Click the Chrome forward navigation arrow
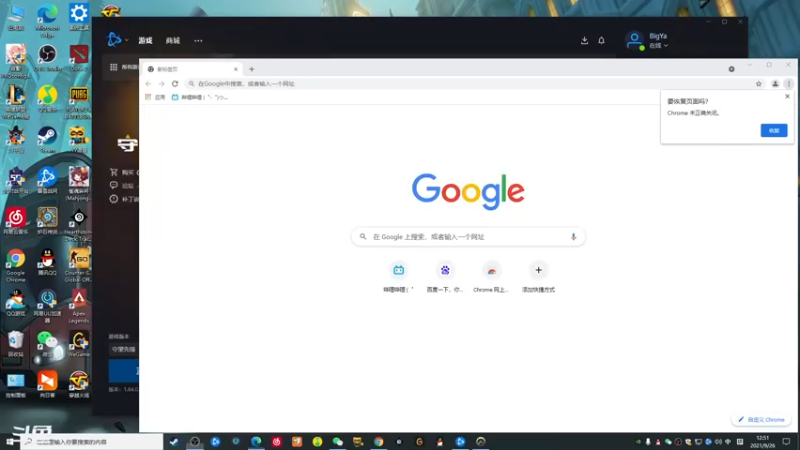The height and width of the screenshot is (450, 800). point(161,84)
